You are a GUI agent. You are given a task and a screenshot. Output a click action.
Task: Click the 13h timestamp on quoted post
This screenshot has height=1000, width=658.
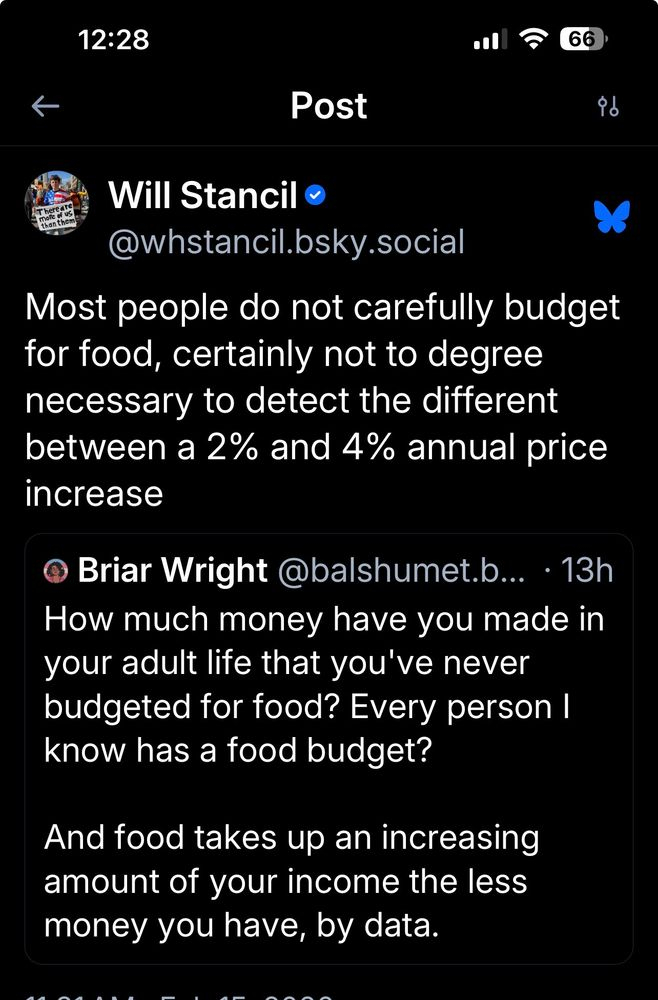coord(588,571)
